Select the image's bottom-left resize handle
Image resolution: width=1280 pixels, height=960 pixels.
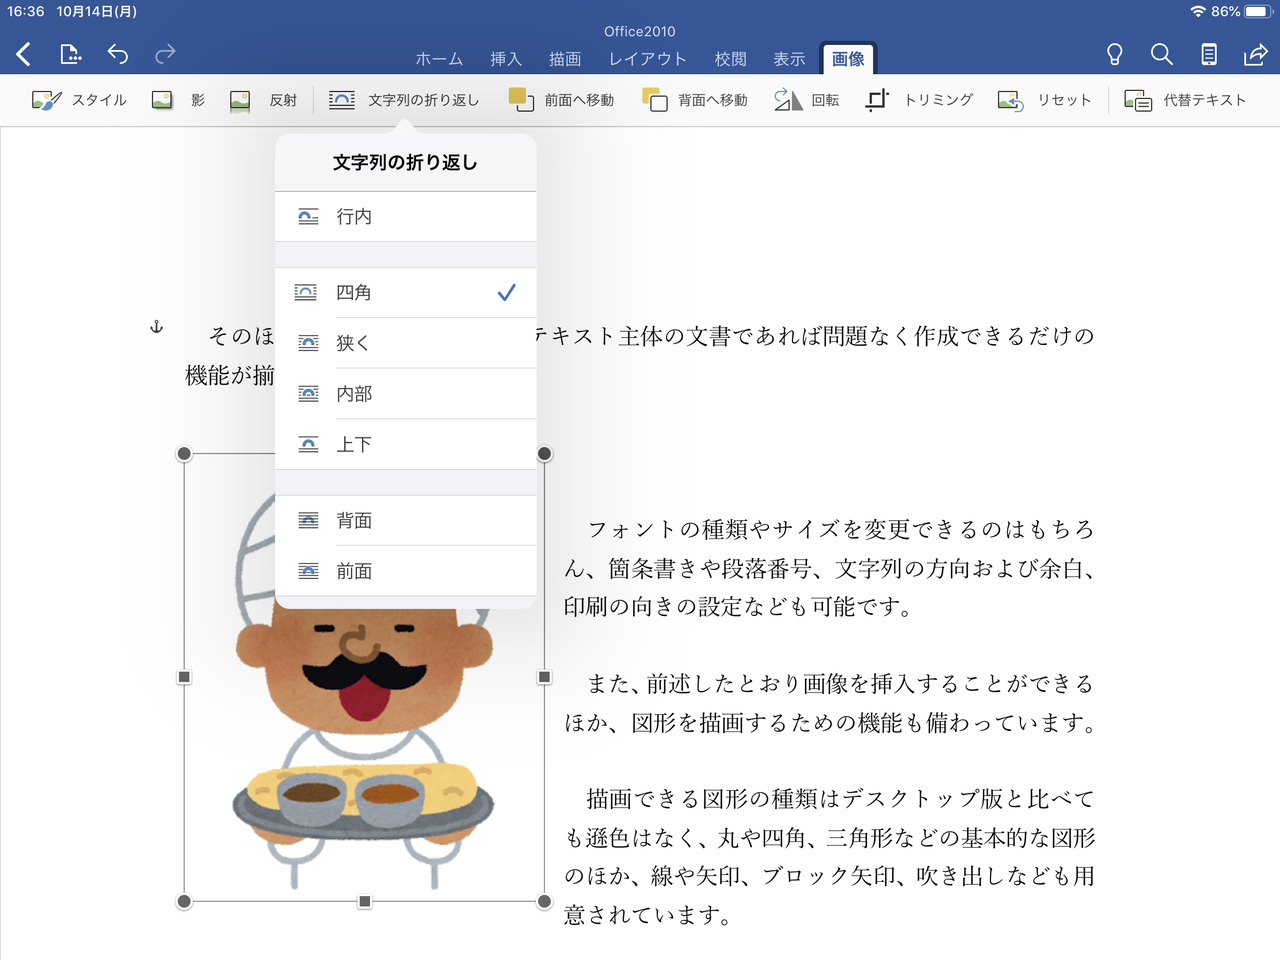point(184,901)
